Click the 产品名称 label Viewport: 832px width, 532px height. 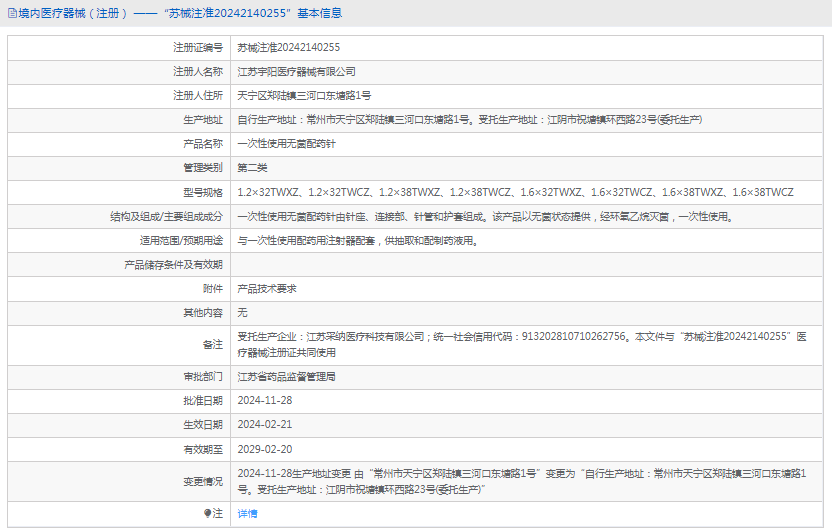point(203,144)
